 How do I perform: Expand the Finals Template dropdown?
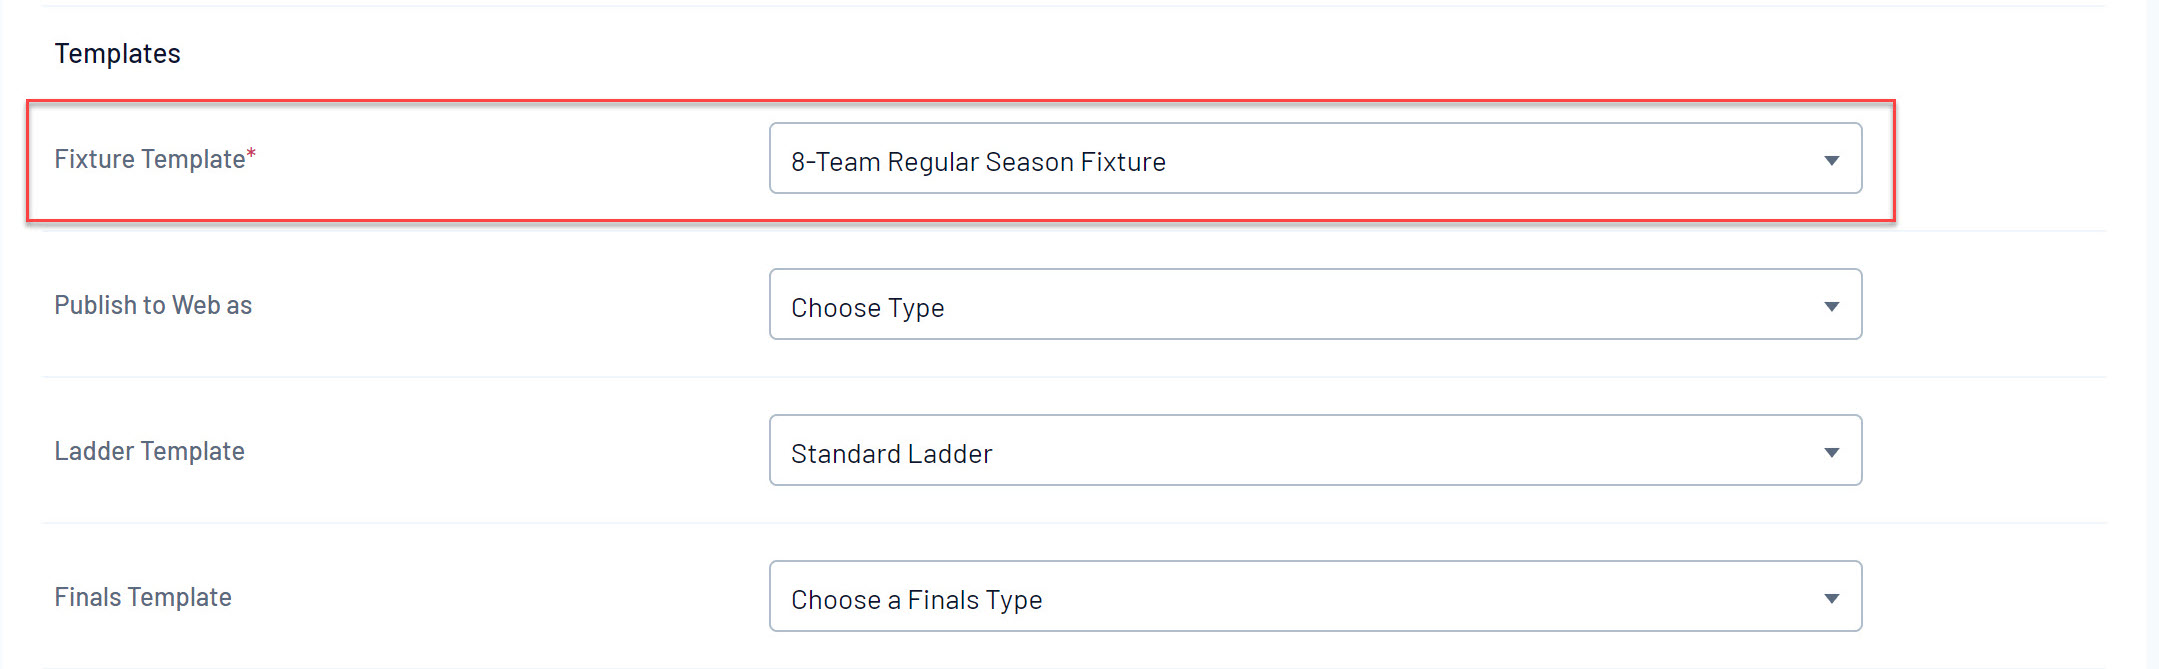(1314, 597)
